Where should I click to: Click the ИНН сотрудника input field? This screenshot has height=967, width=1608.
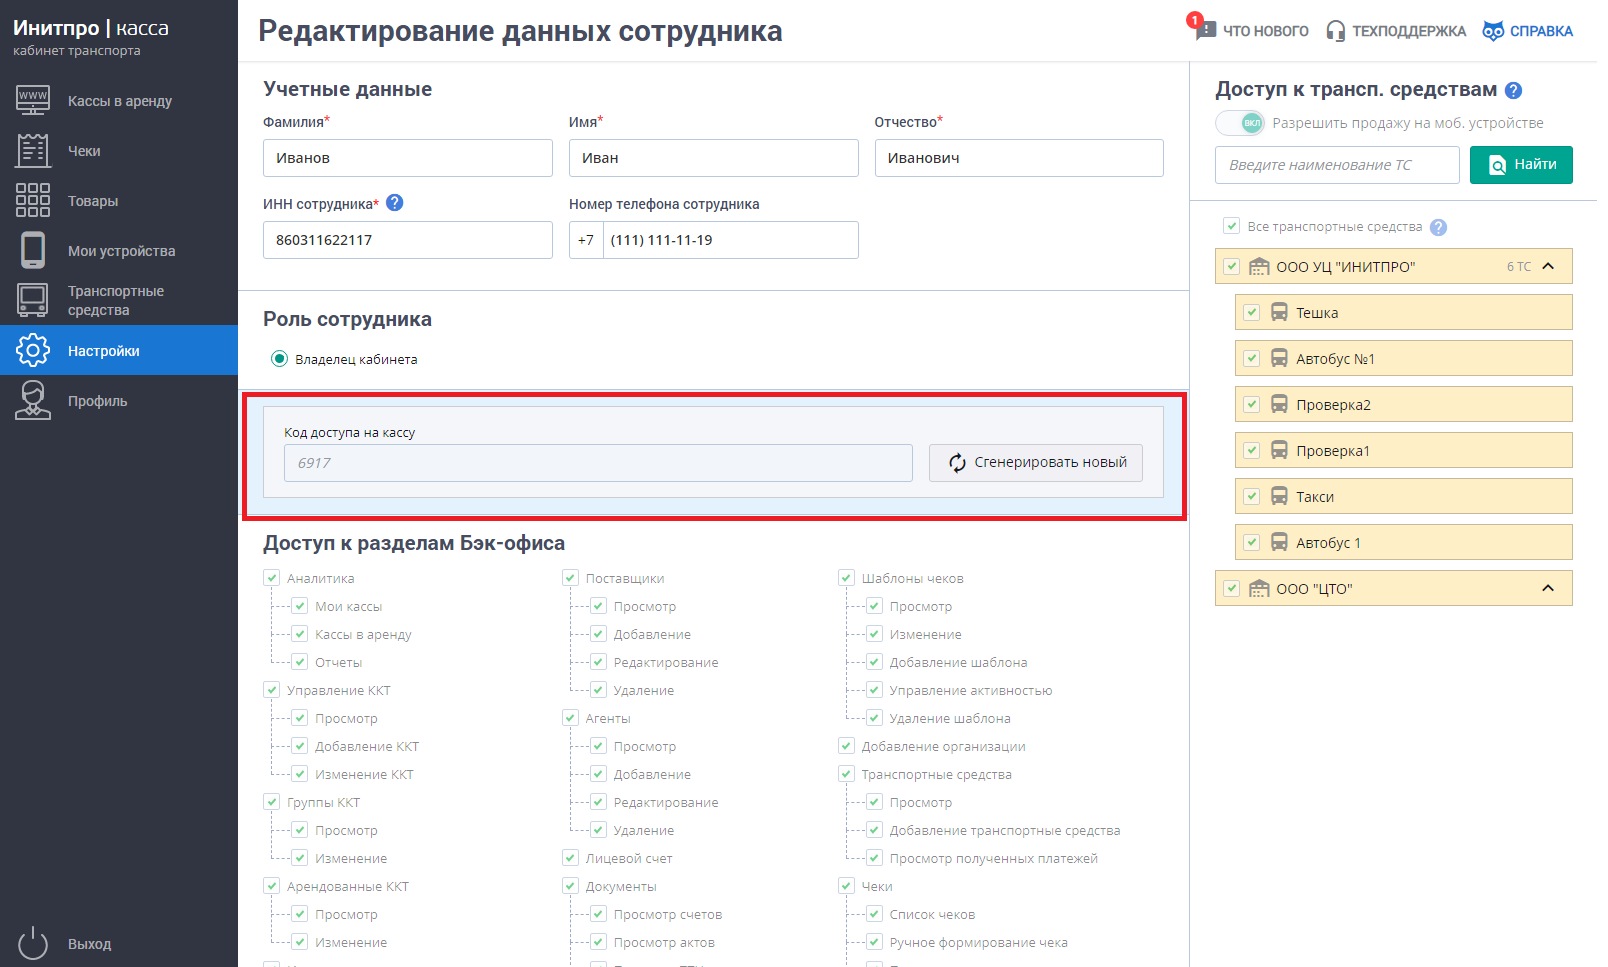(408, 240)
